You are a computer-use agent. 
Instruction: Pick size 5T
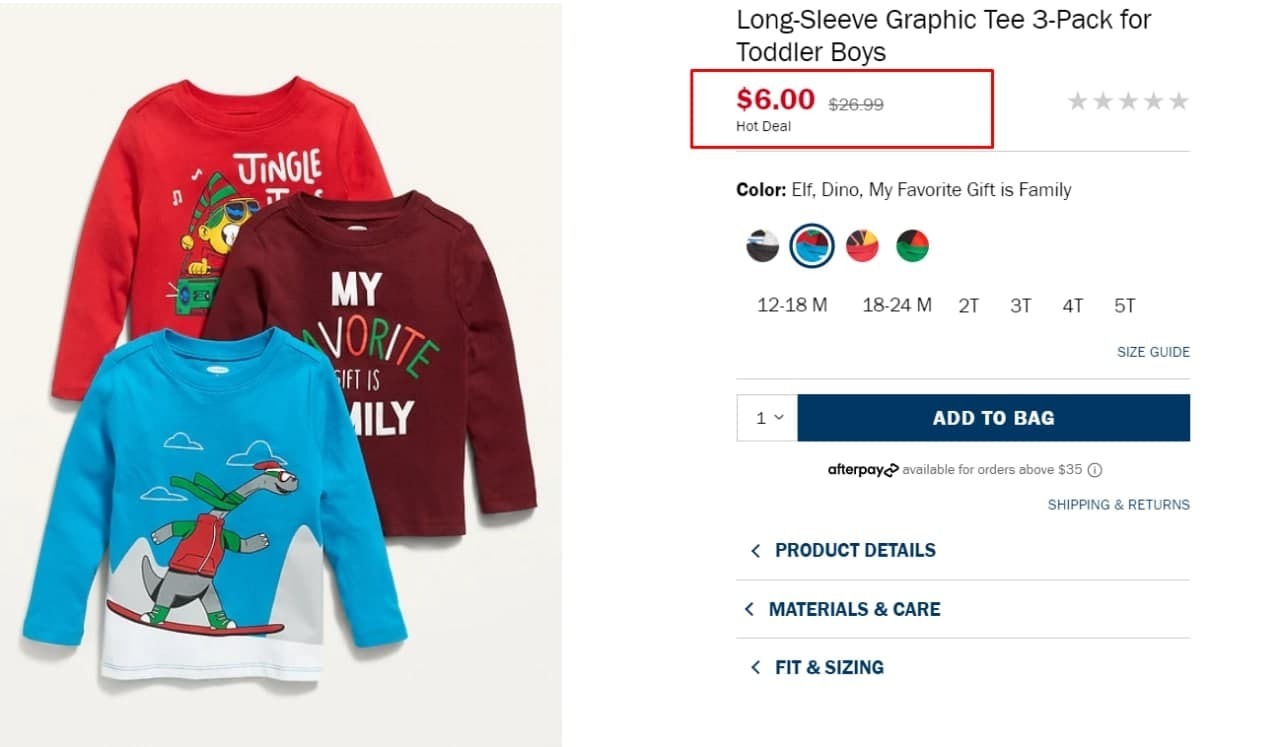1125,306
